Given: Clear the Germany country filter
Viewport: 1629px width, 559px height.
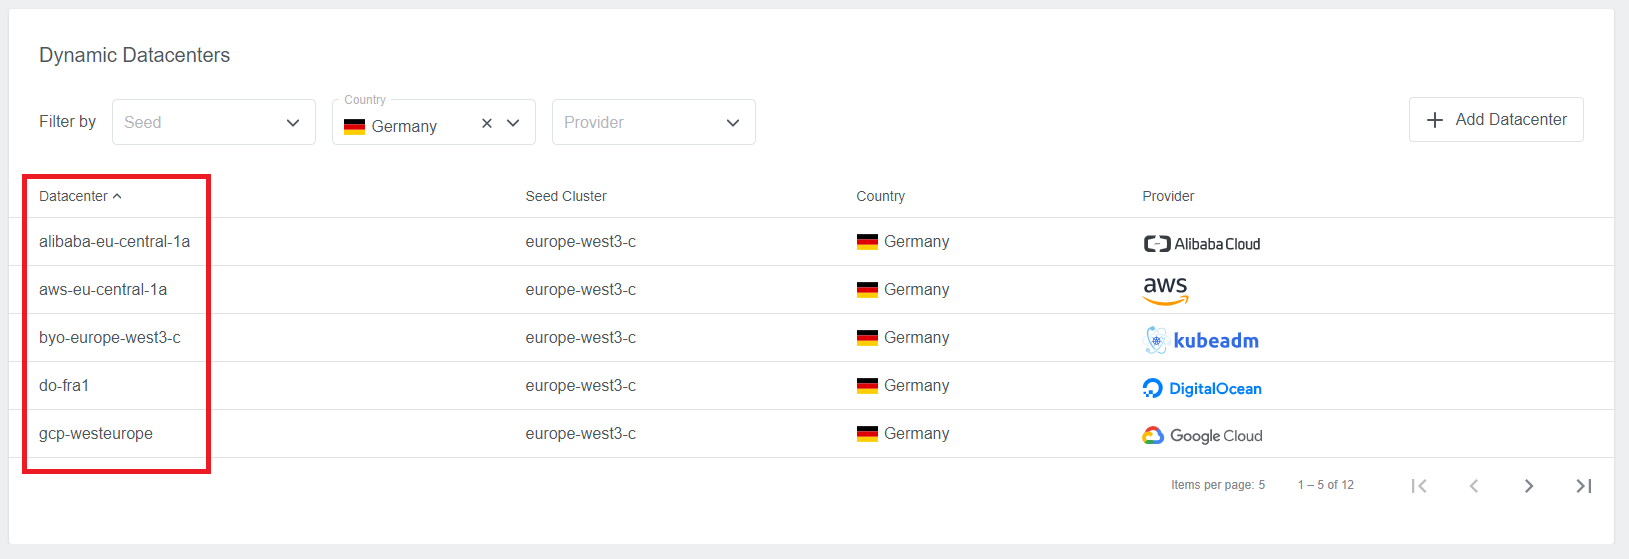Looking at the screenshot, I should coord(487,123).
